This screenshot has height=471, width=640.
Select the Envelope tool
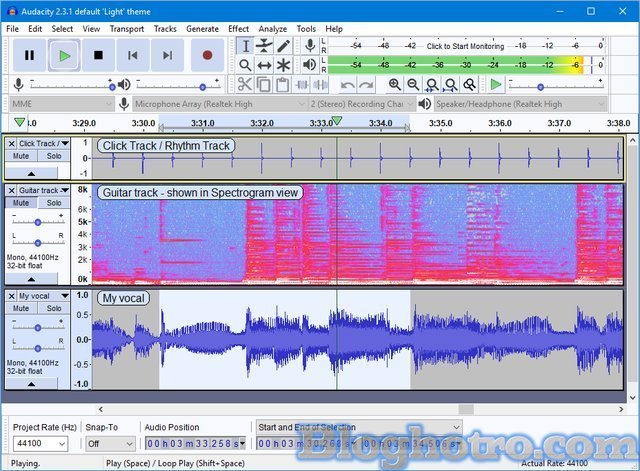click(x=264, y=46)
